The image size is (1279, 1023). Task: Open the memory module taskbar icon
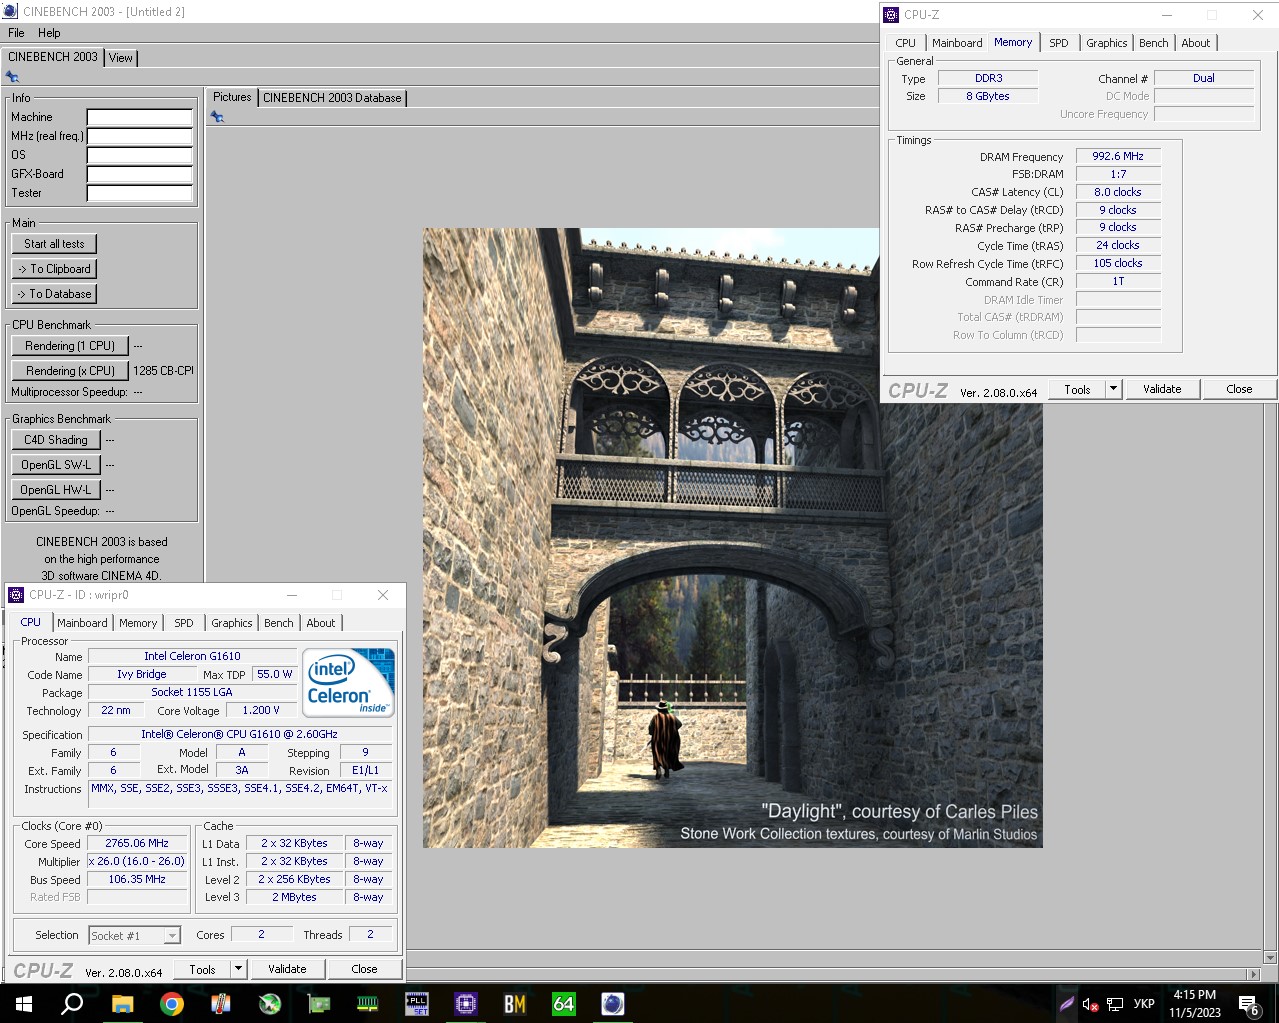point(368,1003)
